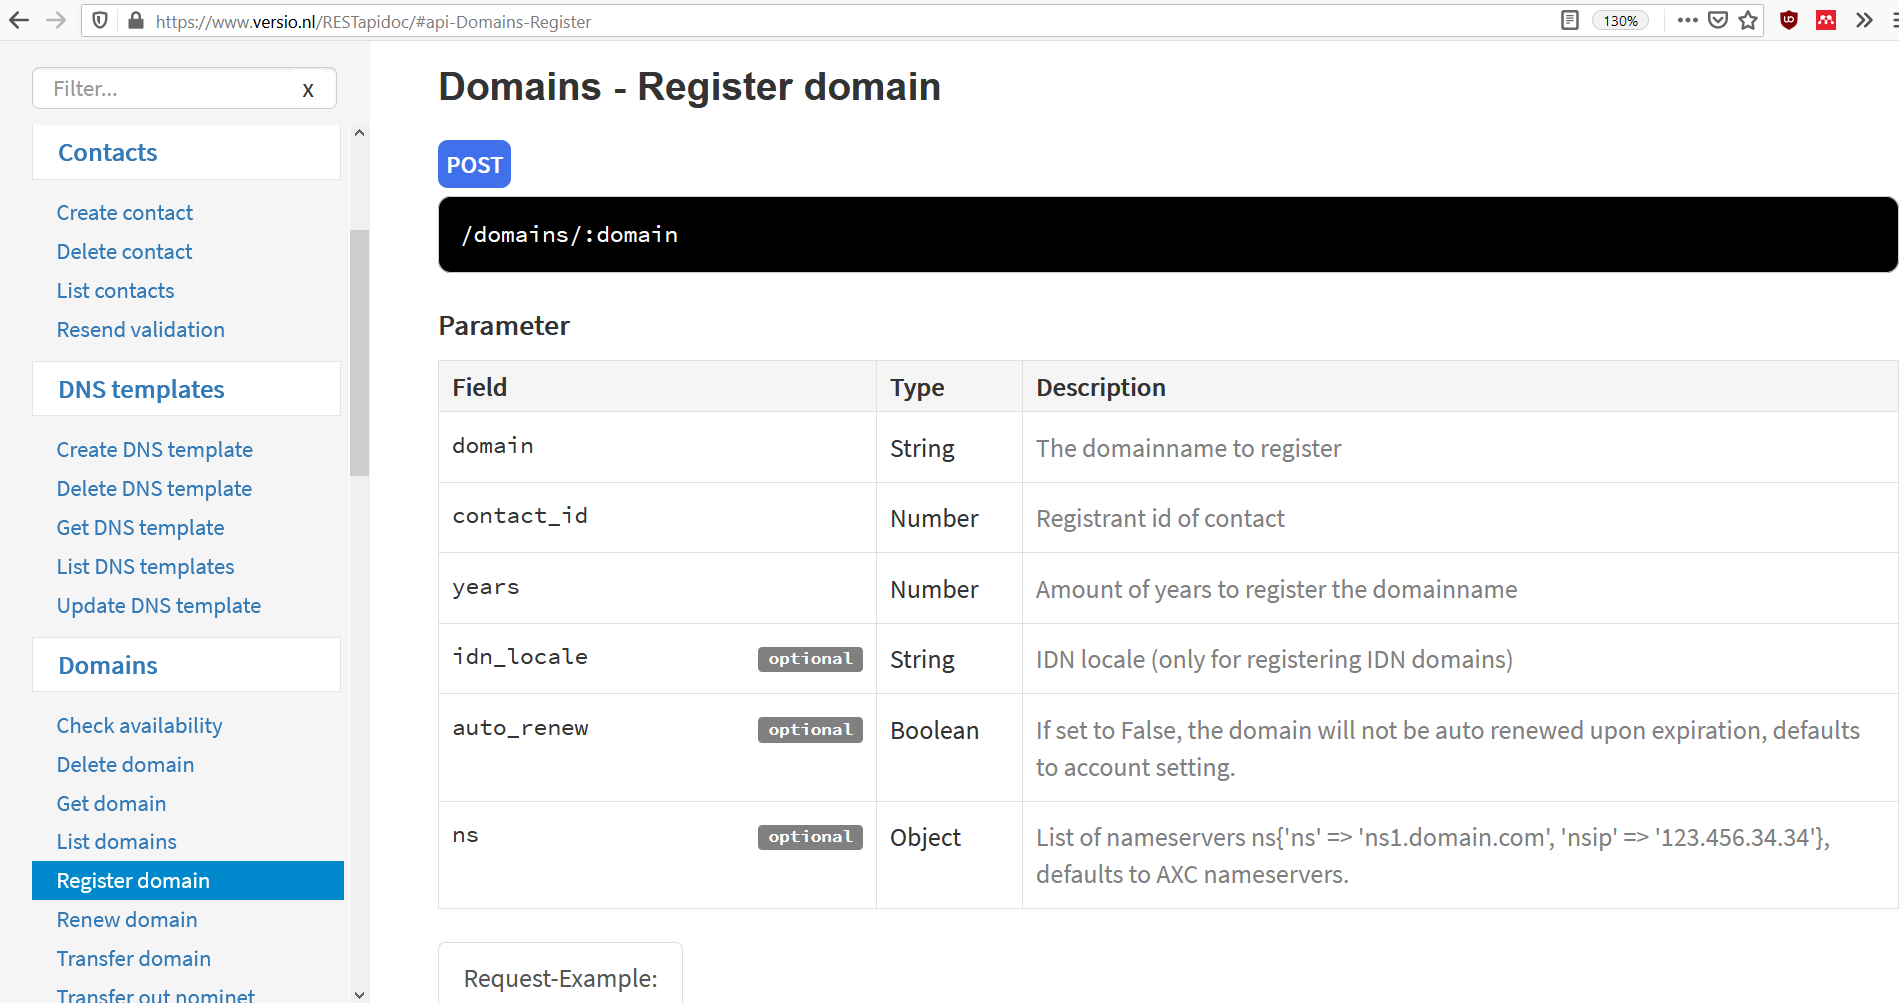Open the red Mendeley extension icon

pos(1826,20)
